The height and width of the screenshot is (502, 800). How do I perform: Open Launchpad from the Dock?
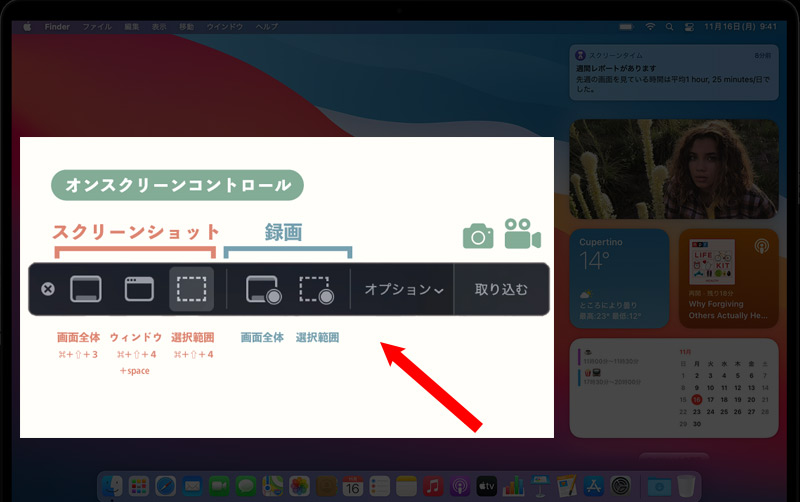pyautogui.click(x=139, y=486)
